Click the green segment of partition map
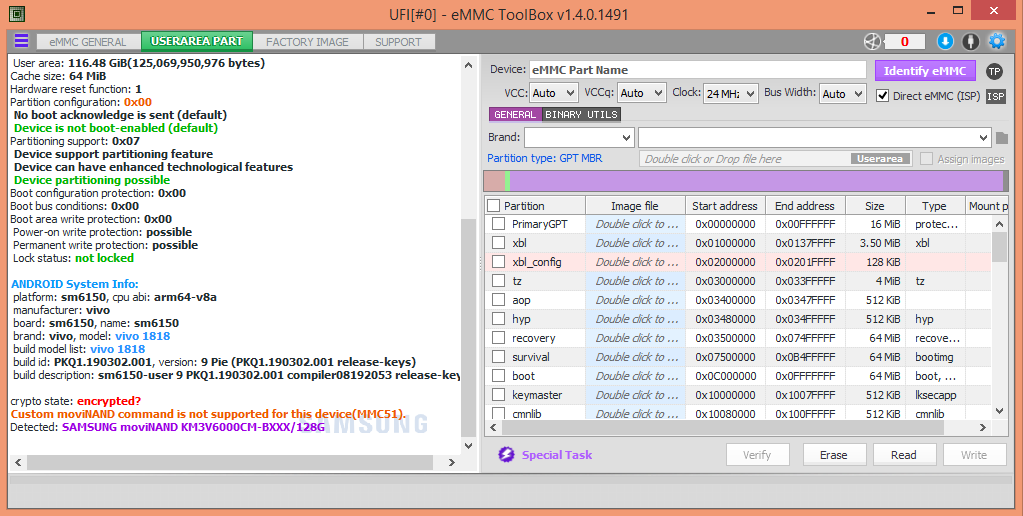This screenshot has width=1023, height=516. tap(508, 181)
